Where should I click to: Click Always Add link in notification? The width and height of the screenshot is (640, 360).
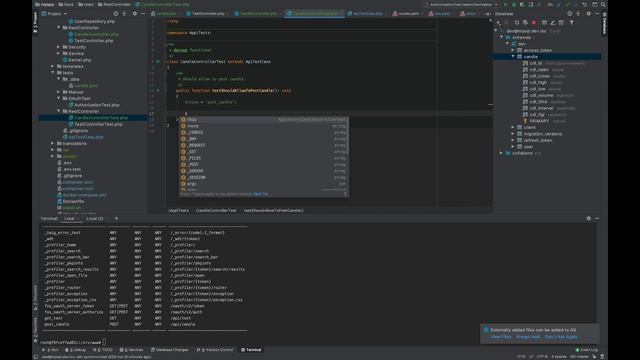[528, 337]
